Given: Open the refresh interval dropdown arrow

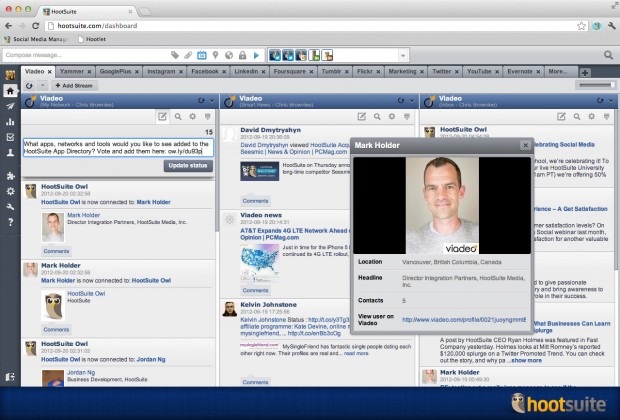Looking at the screenshot, I should pyautogui.click(x=43, y=85).
